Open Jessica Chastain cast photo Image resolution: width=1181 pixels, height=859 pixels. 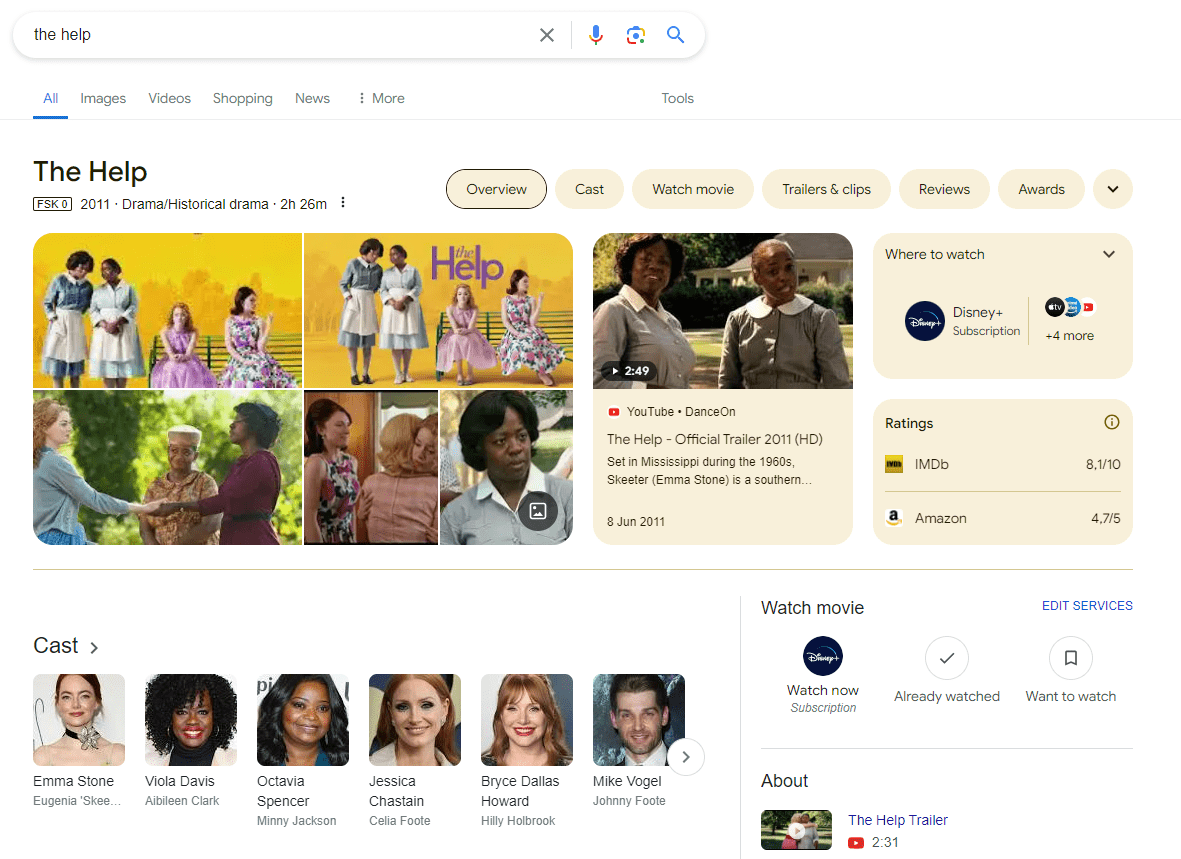[x=415, y=720]
